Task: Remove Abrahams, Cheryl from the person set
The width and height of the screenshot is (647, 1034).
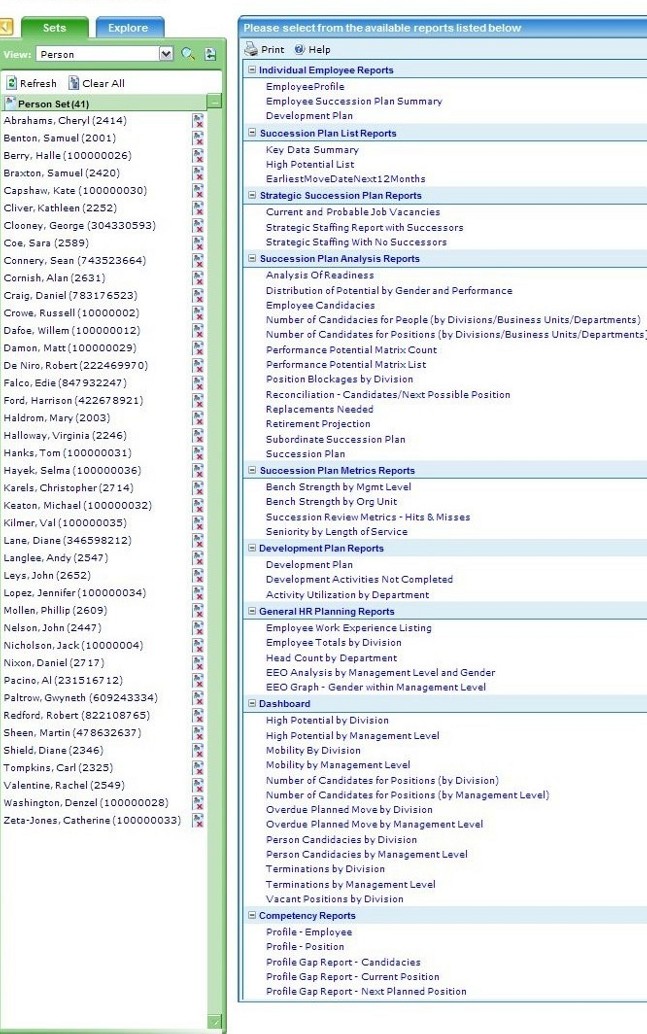Action: click(x=198, y=121)
